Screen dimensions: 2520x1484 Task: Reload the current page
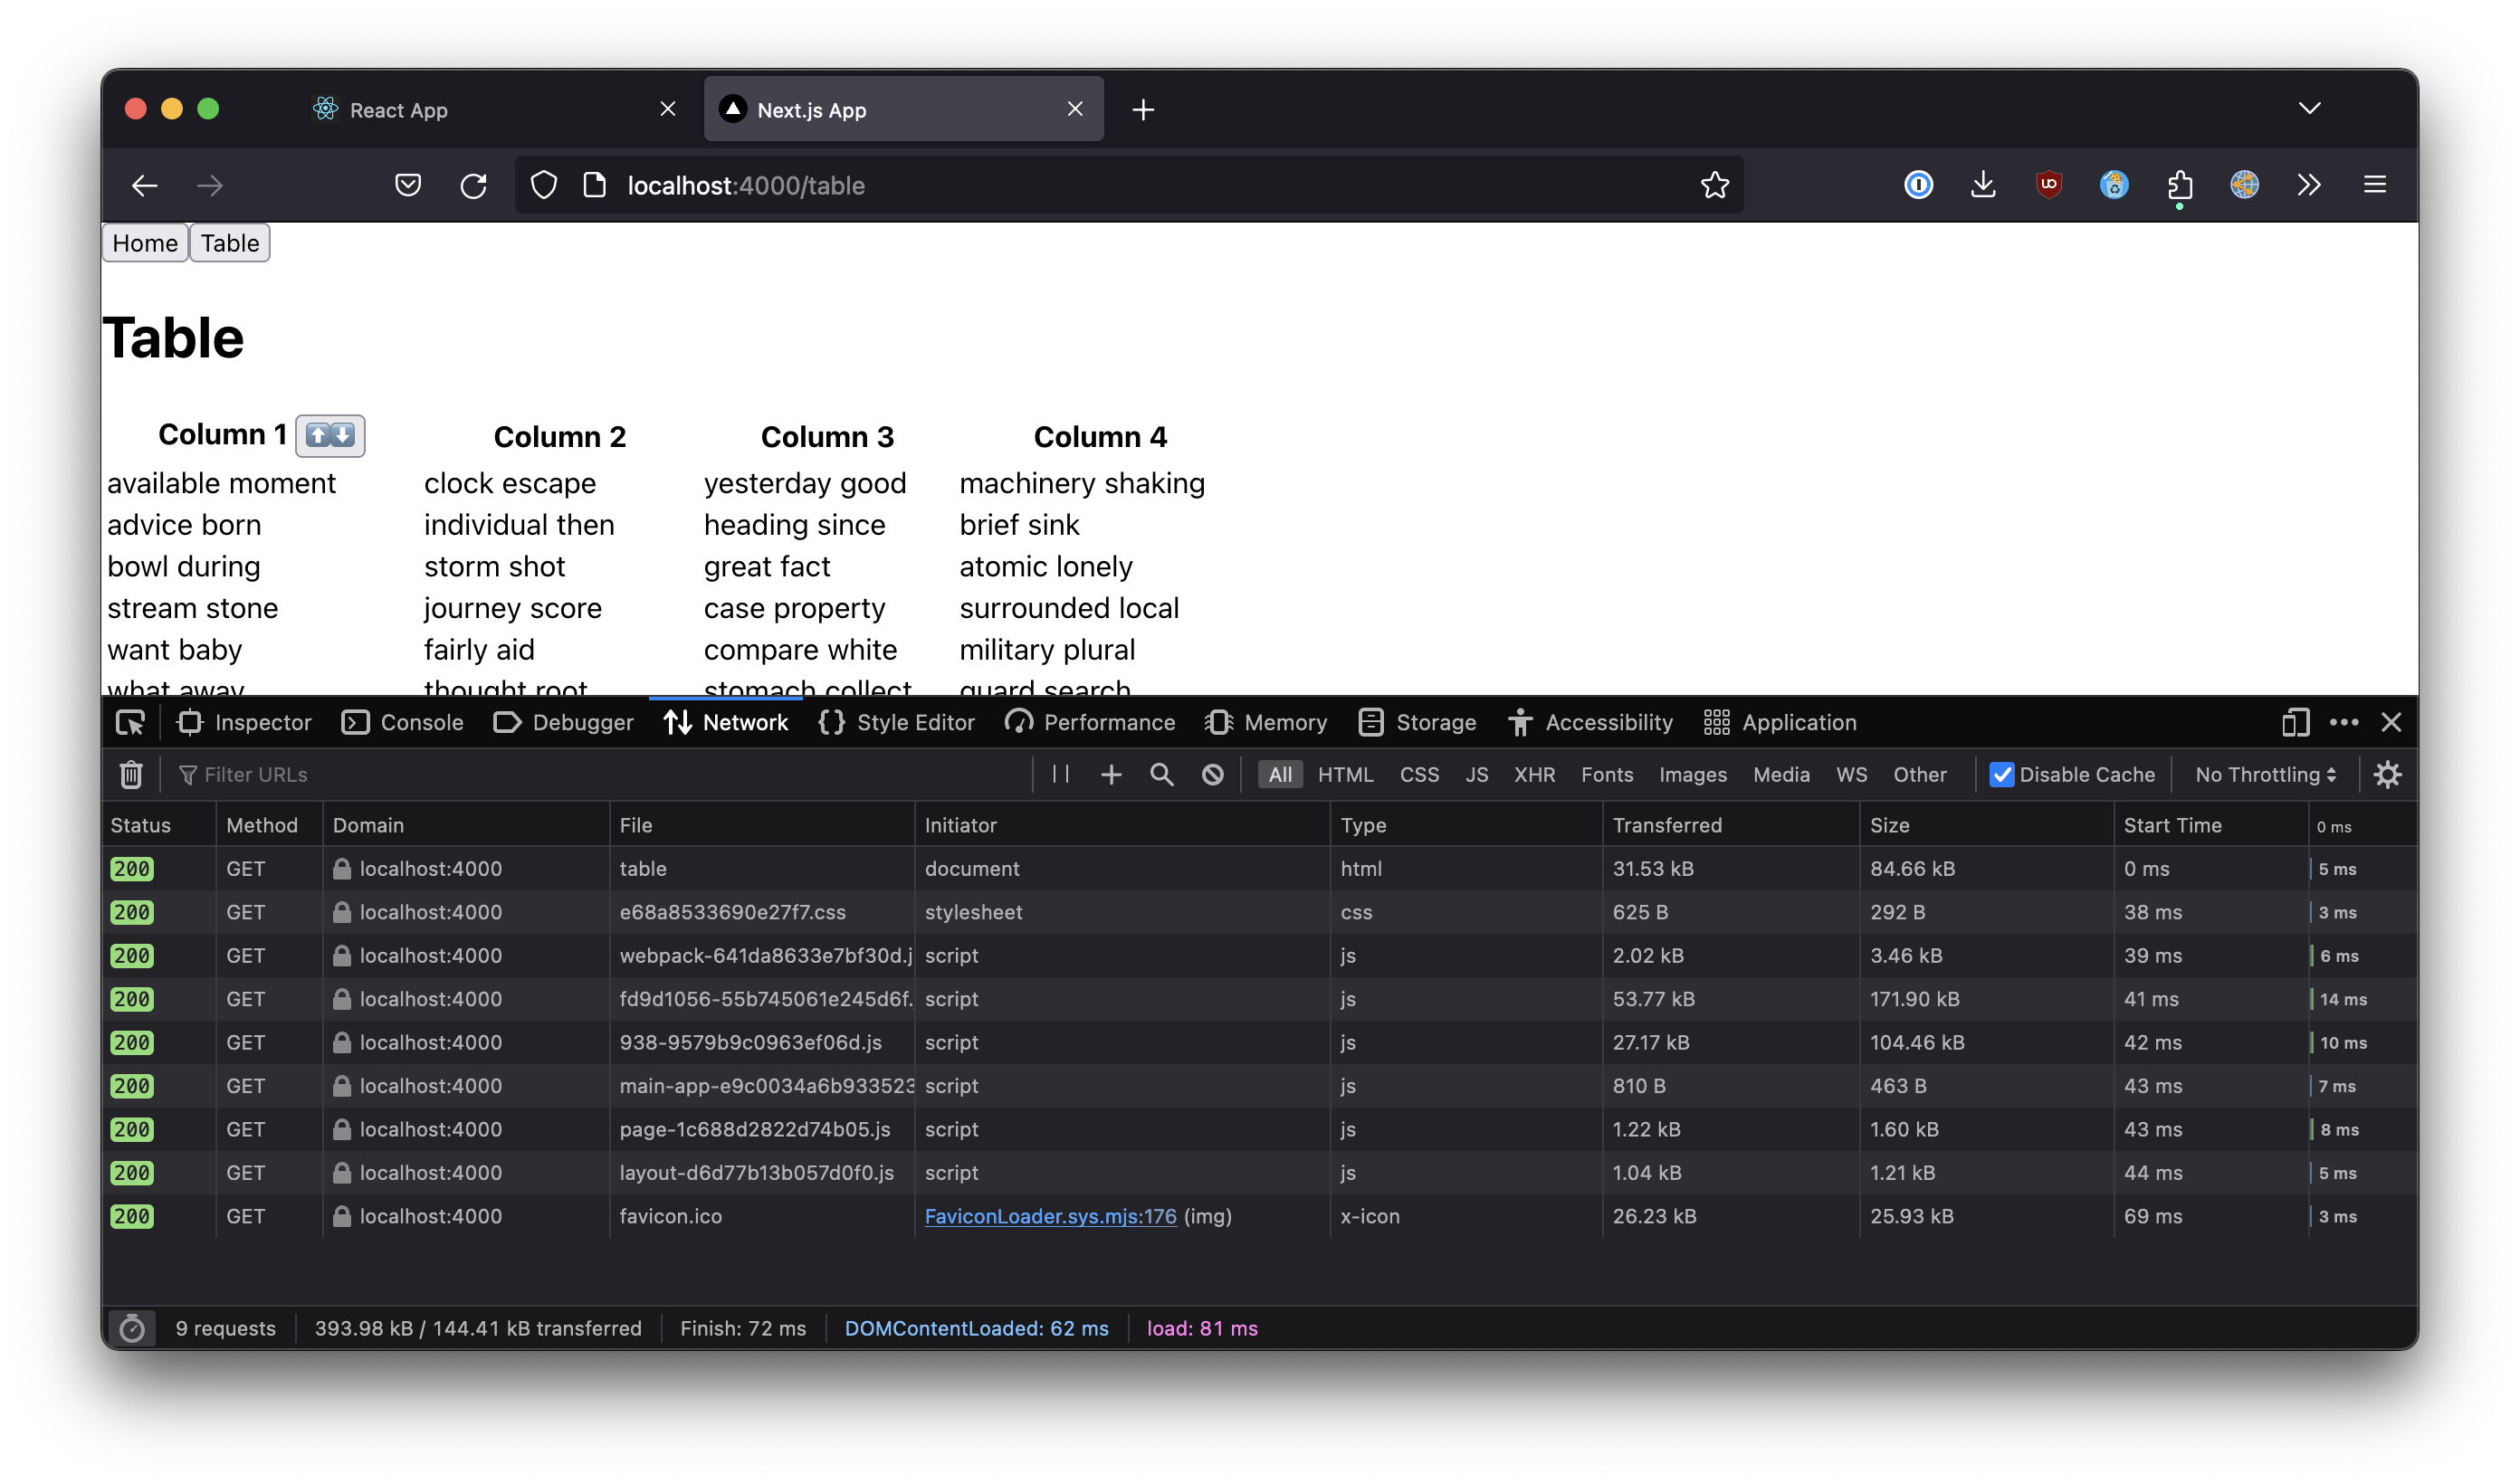[x=473, y=185]
